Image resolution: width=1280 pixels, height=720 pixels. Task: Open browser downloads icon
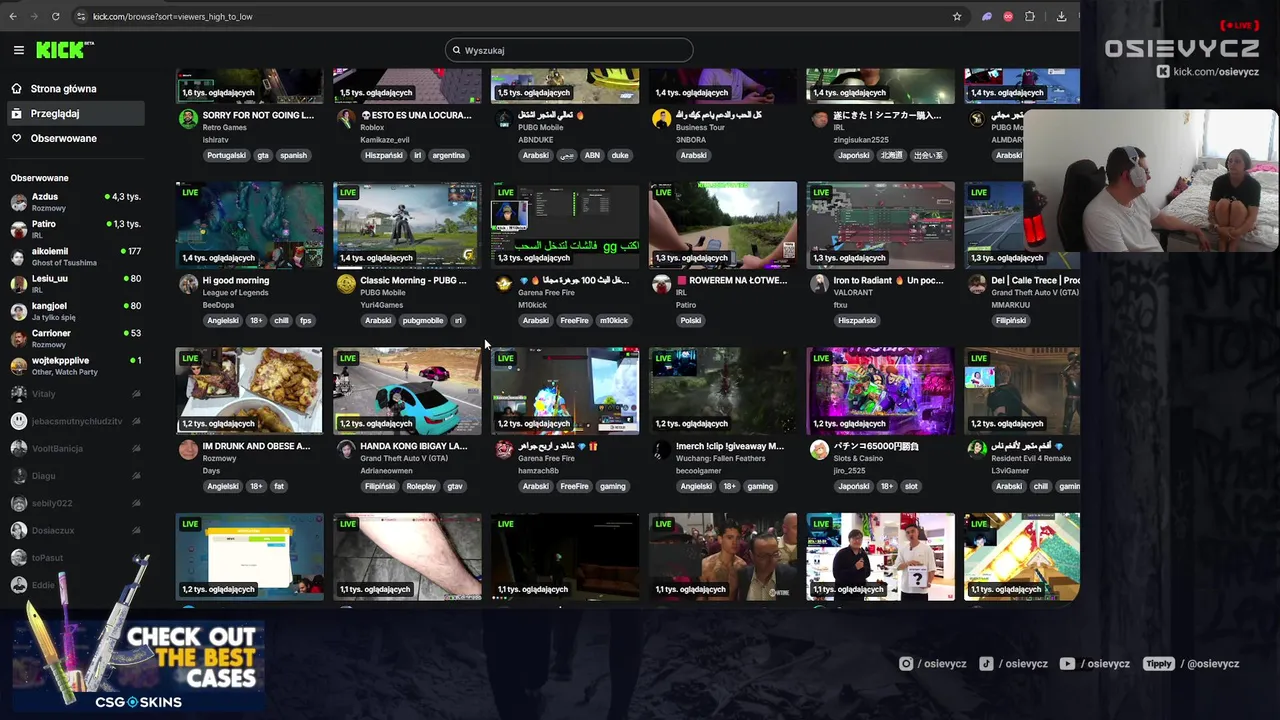pos(1061,16)
